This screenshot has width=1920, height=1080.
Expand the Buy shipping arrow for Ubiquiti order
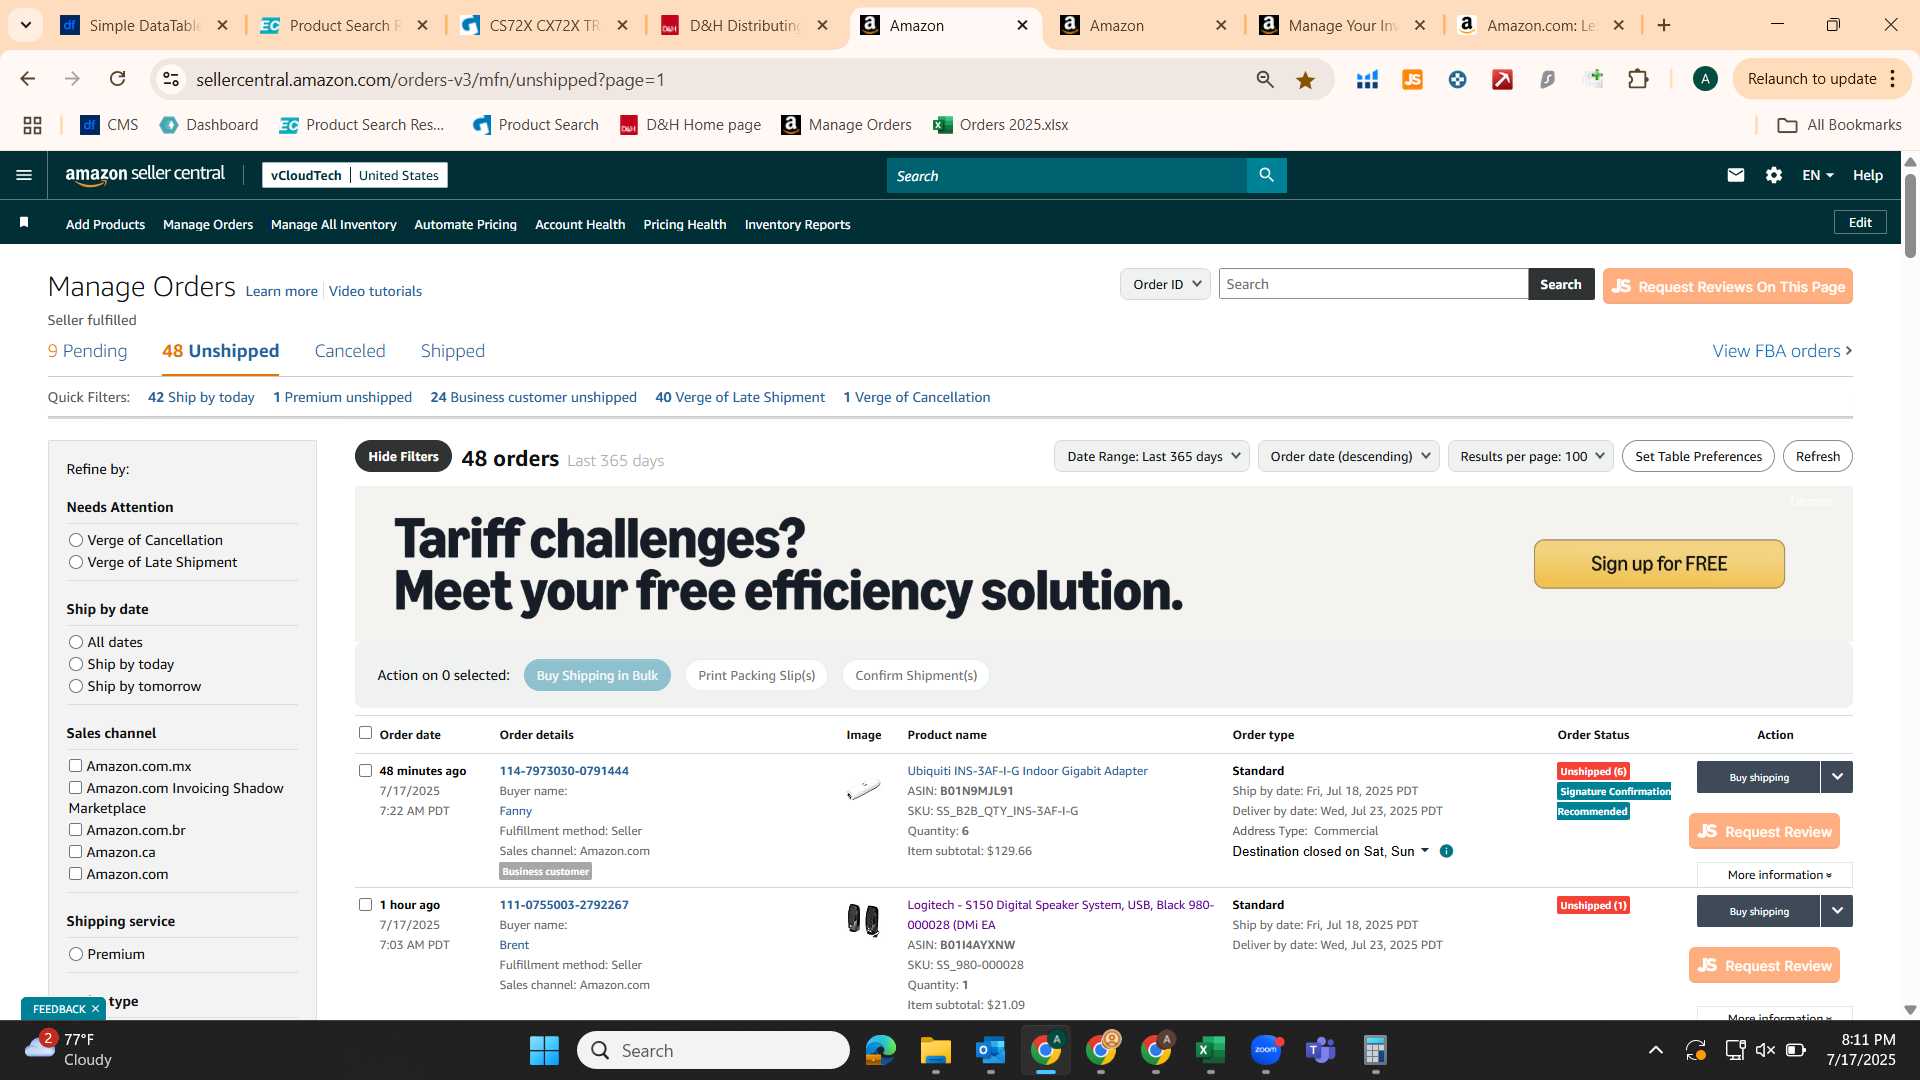point(1837,777)
